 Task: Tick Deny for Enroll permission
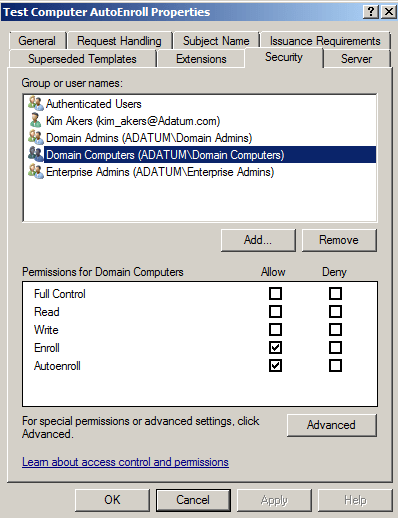[x=335, y=348]
